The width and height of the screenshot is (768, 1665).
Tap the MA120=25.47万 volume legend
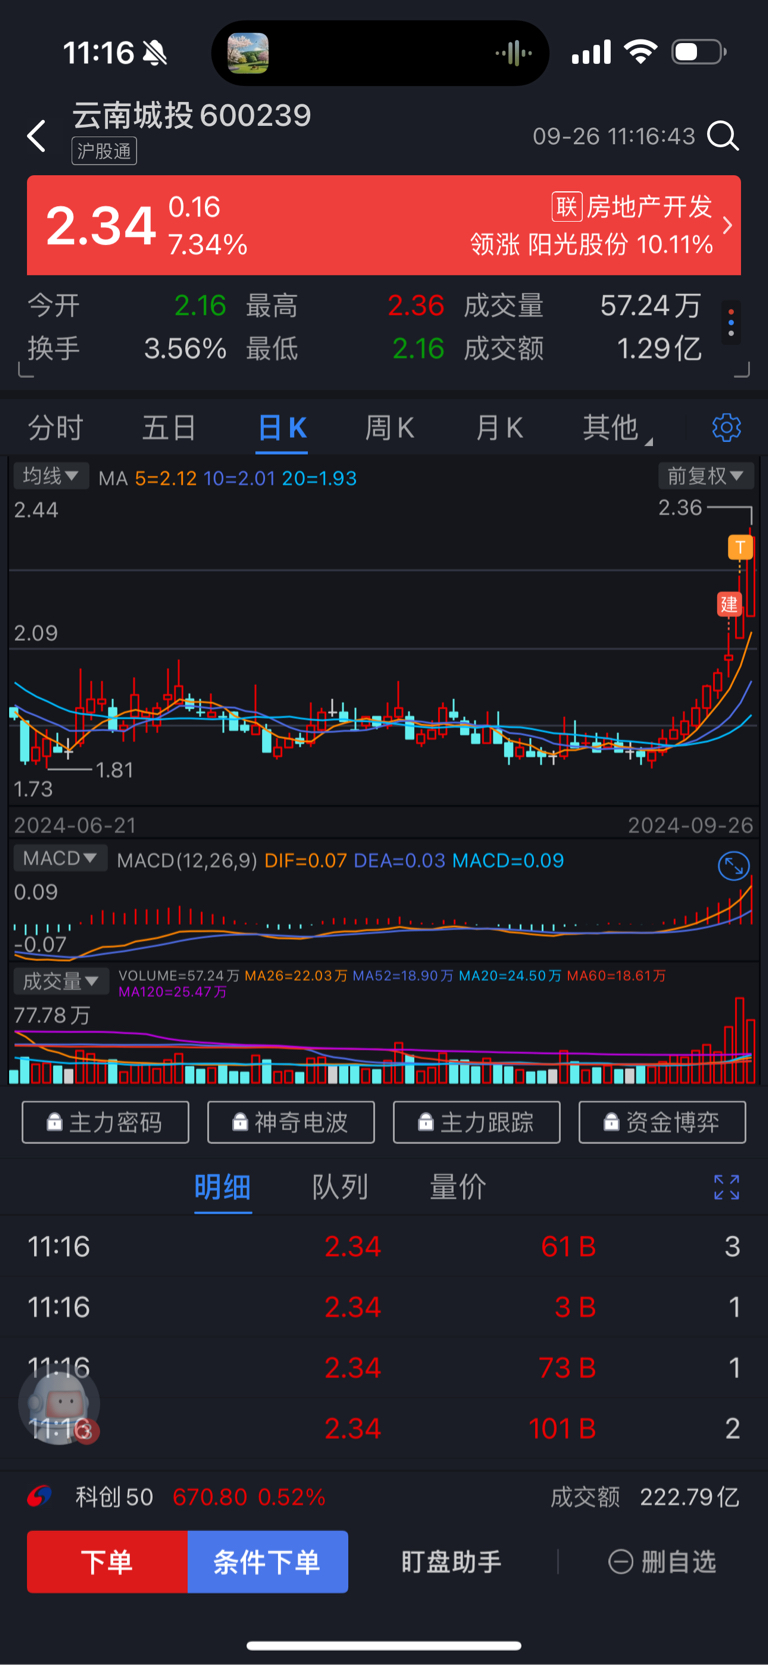click(173, 992)
